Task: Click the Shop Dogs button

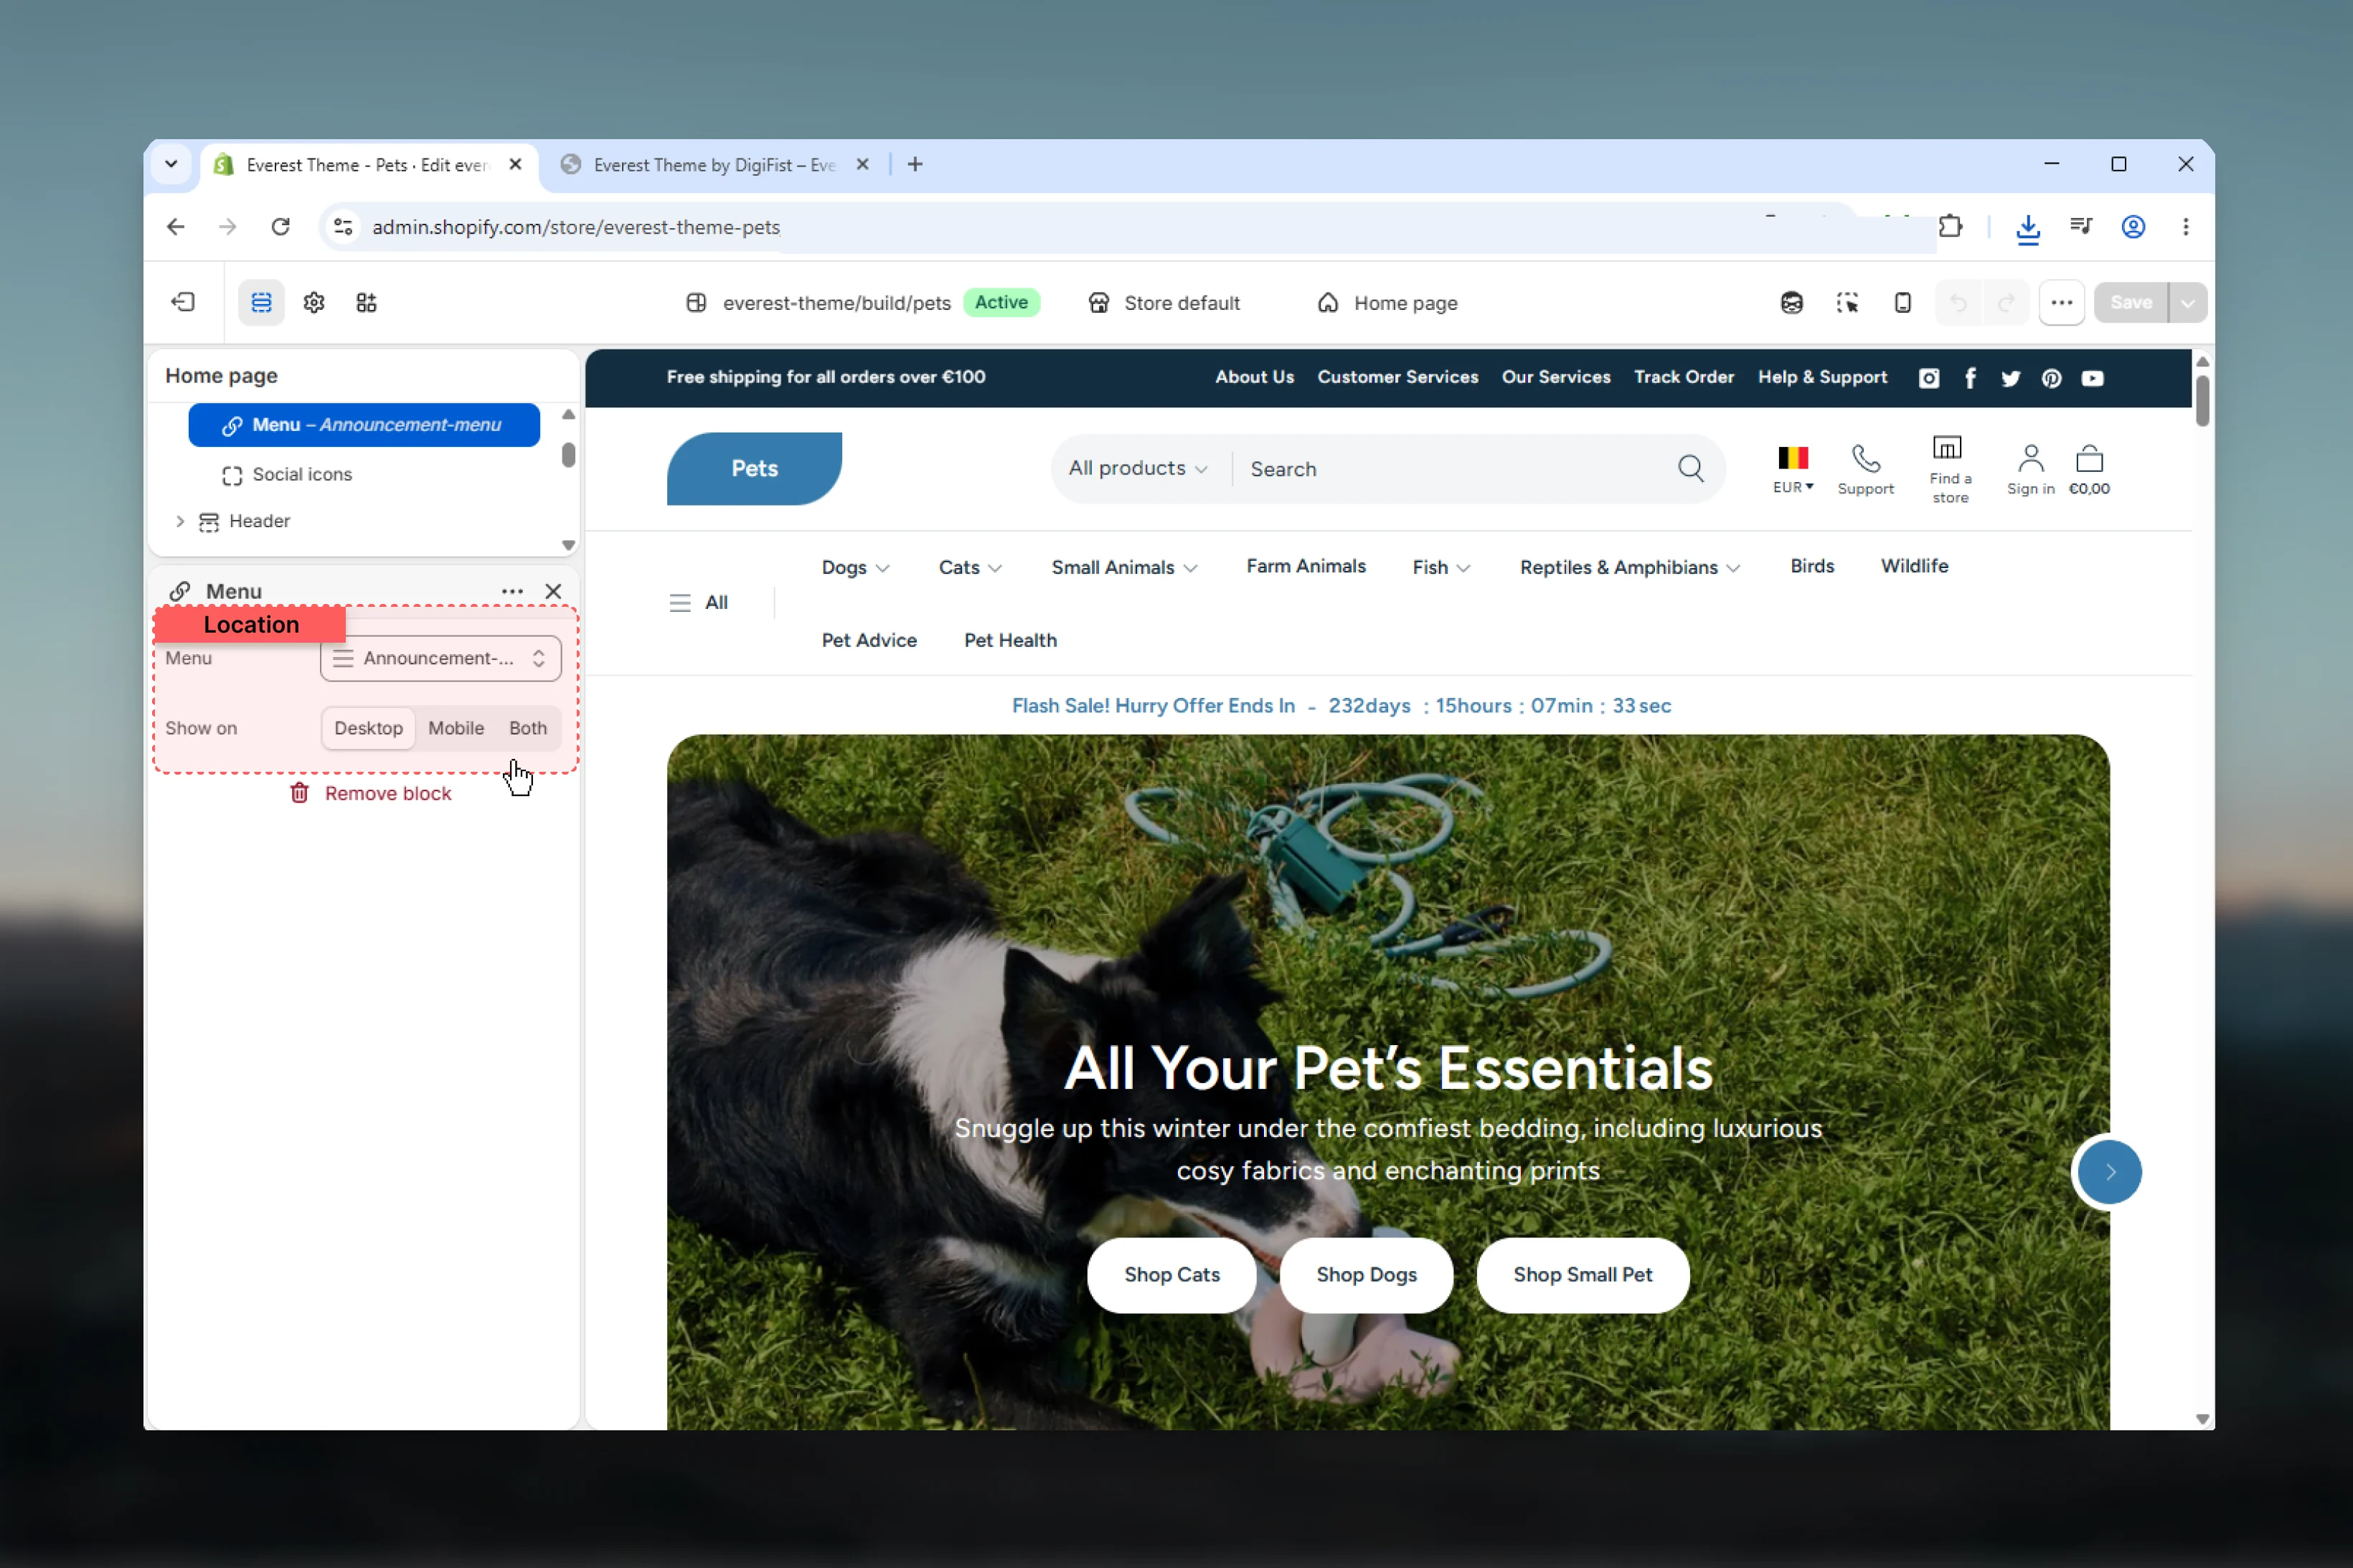Action: click(x=1365, y=1274)
